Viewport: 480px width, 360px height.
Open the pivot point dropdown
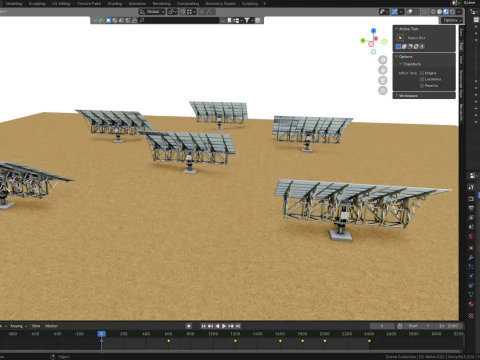pyautogui.click(x=172, y=12)
